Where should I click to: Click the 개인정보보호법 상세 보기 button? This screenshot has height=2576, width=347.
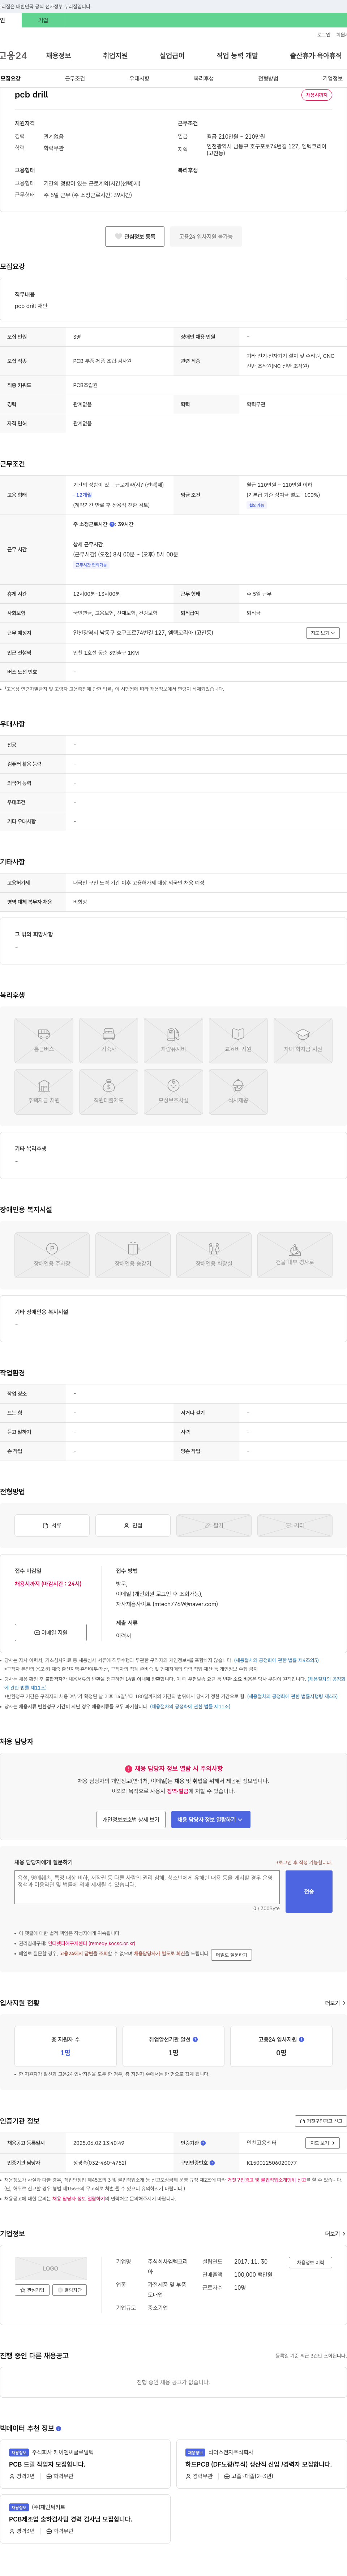[131, 1820]
